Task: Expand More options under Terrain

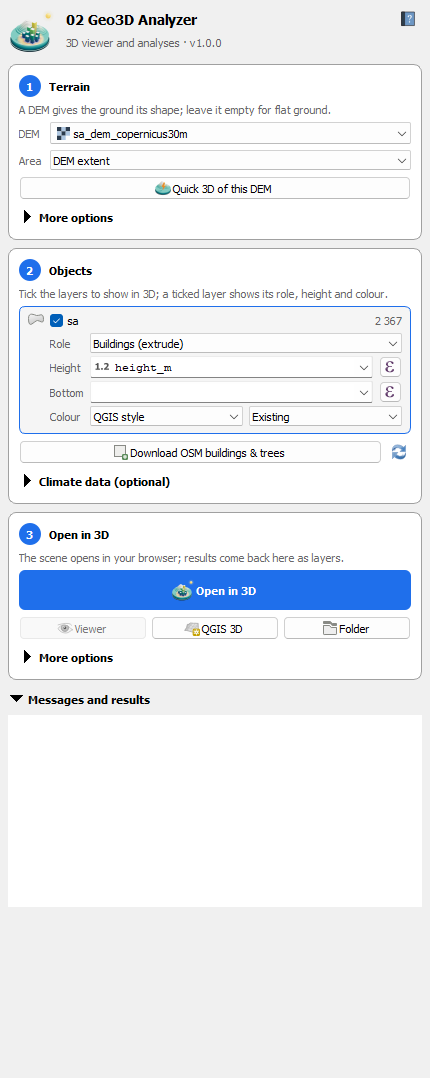Action: [x=67, y=218]
